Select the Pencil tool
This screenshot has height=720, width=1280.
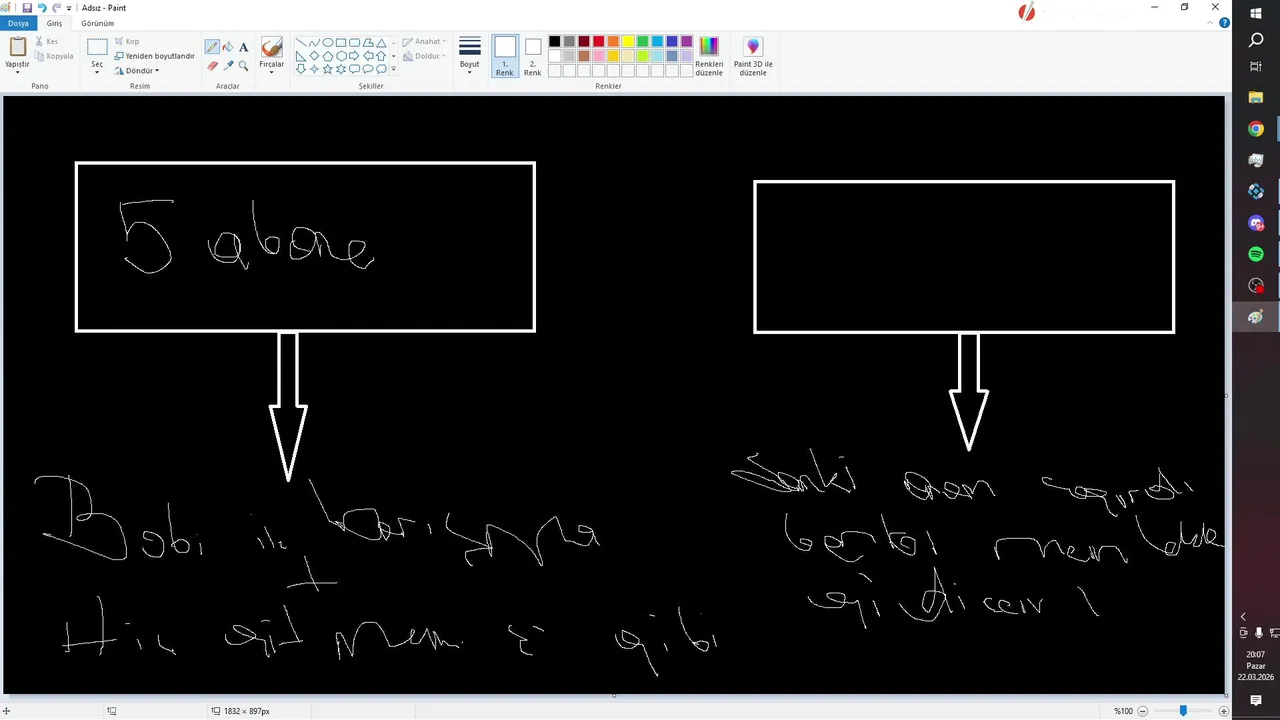point(212,47)
